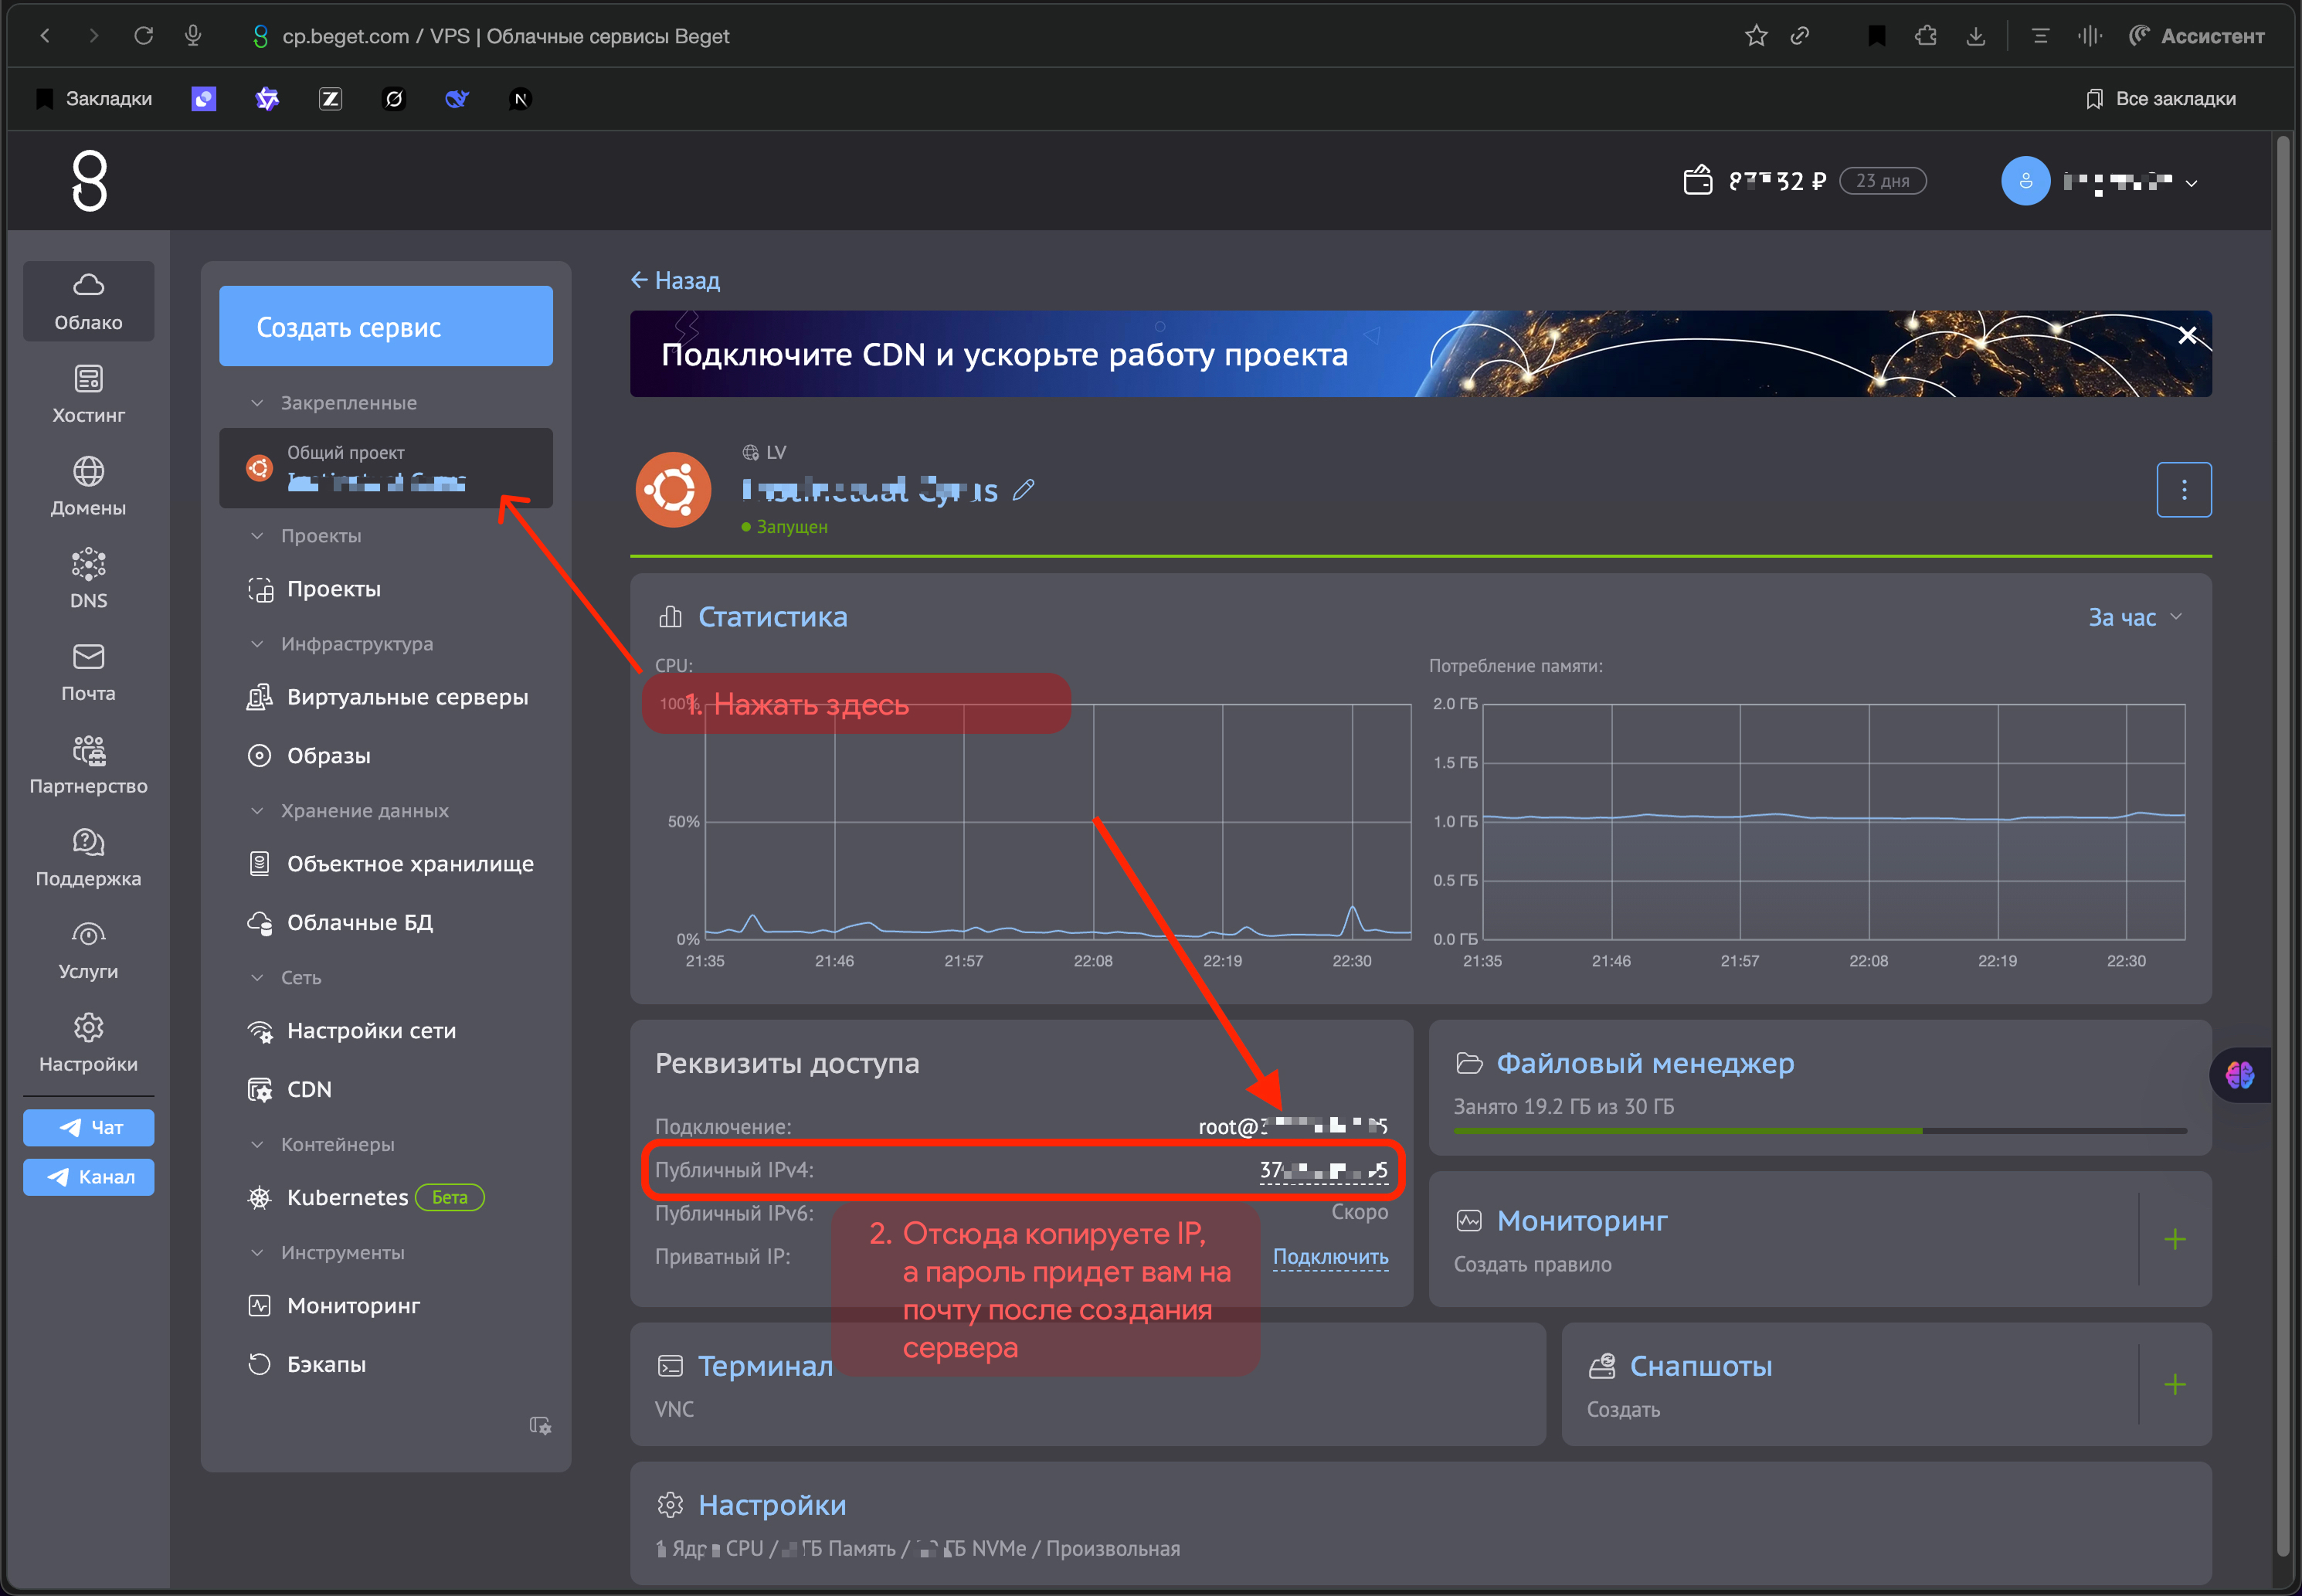Bookmark this page with the star icon
This screenshot has height=1596, width=2302.
(1755, 36)
